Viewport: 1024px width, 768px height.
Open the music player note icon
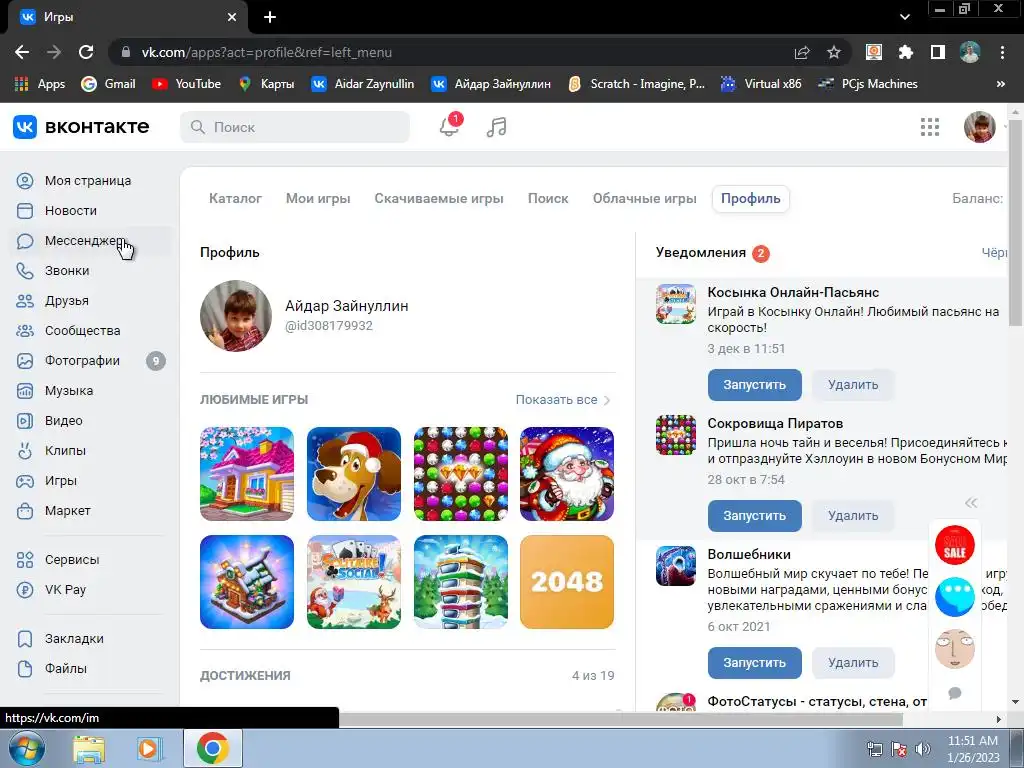(x=496, y=127)
